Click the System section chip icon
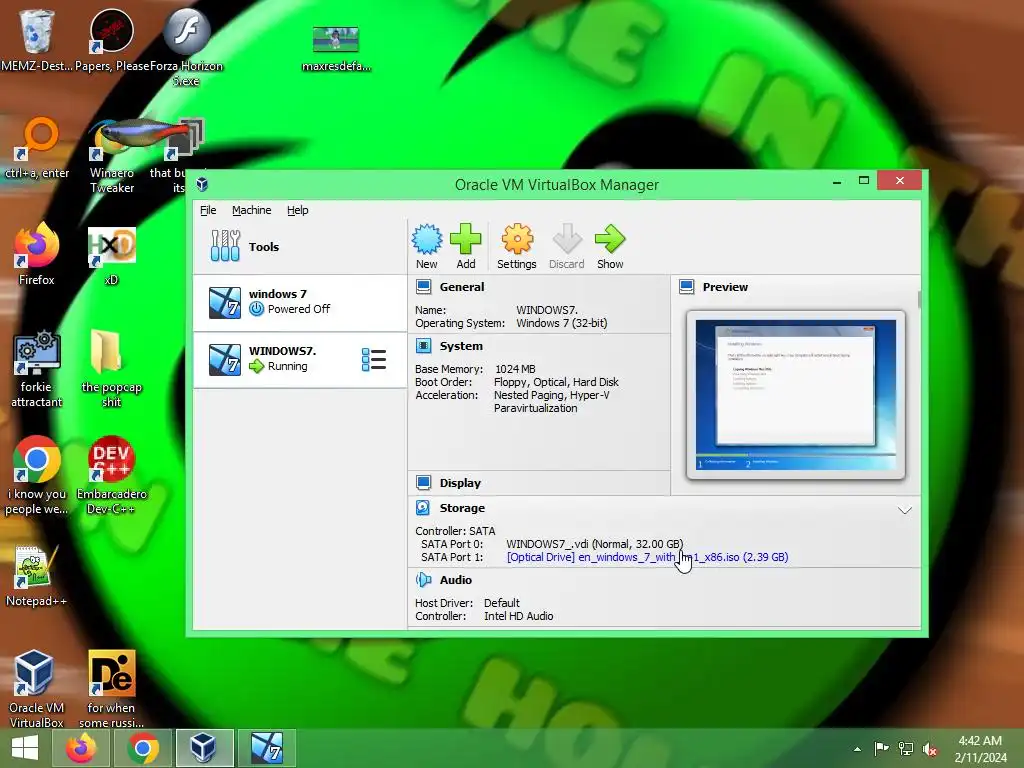Screen dimensions: 1024x768 coord(424,345)
